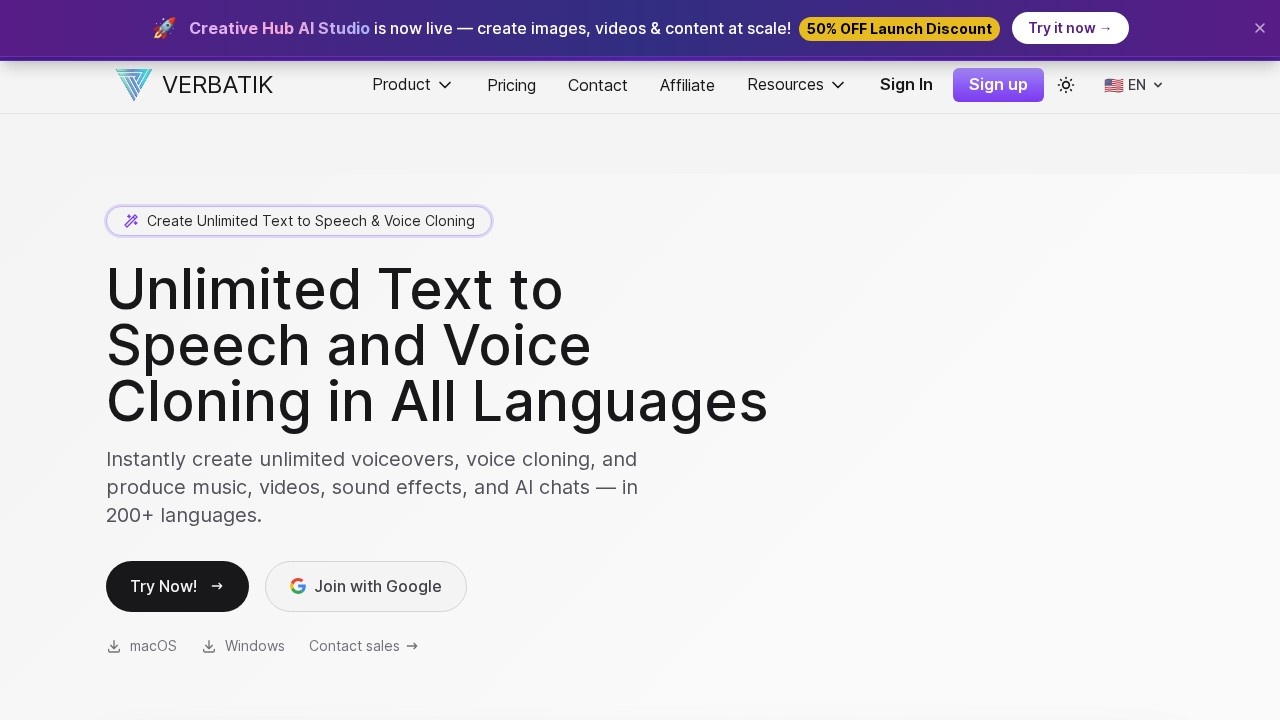The image size is (1280, 720).
Task: Click the 50% OFF Launch Discount badge
Action: coord(899,29)
